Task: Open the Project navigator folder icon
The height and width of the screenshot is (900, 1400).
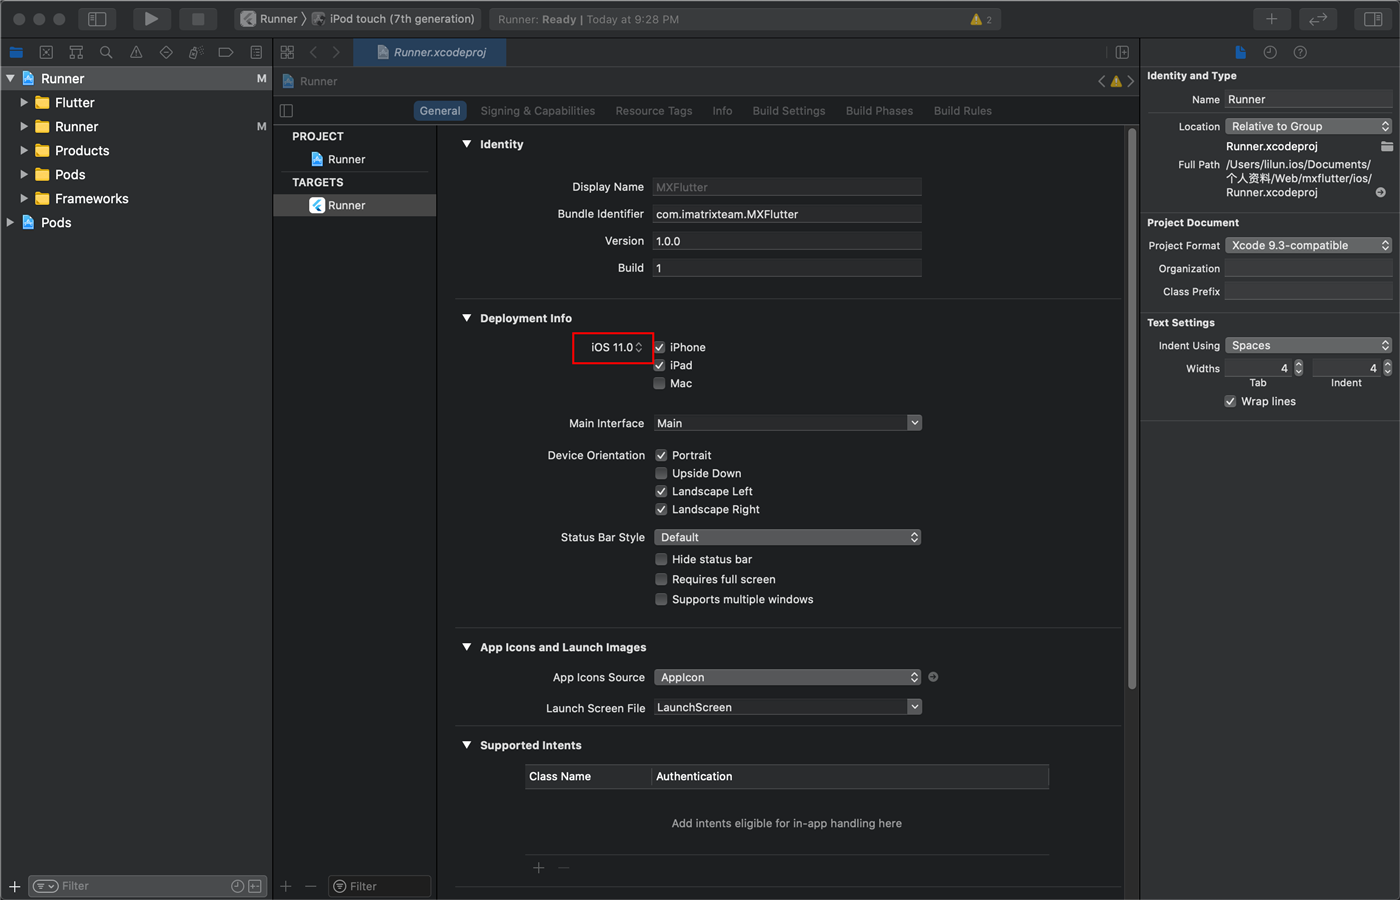Action: (x=16, y=52)
